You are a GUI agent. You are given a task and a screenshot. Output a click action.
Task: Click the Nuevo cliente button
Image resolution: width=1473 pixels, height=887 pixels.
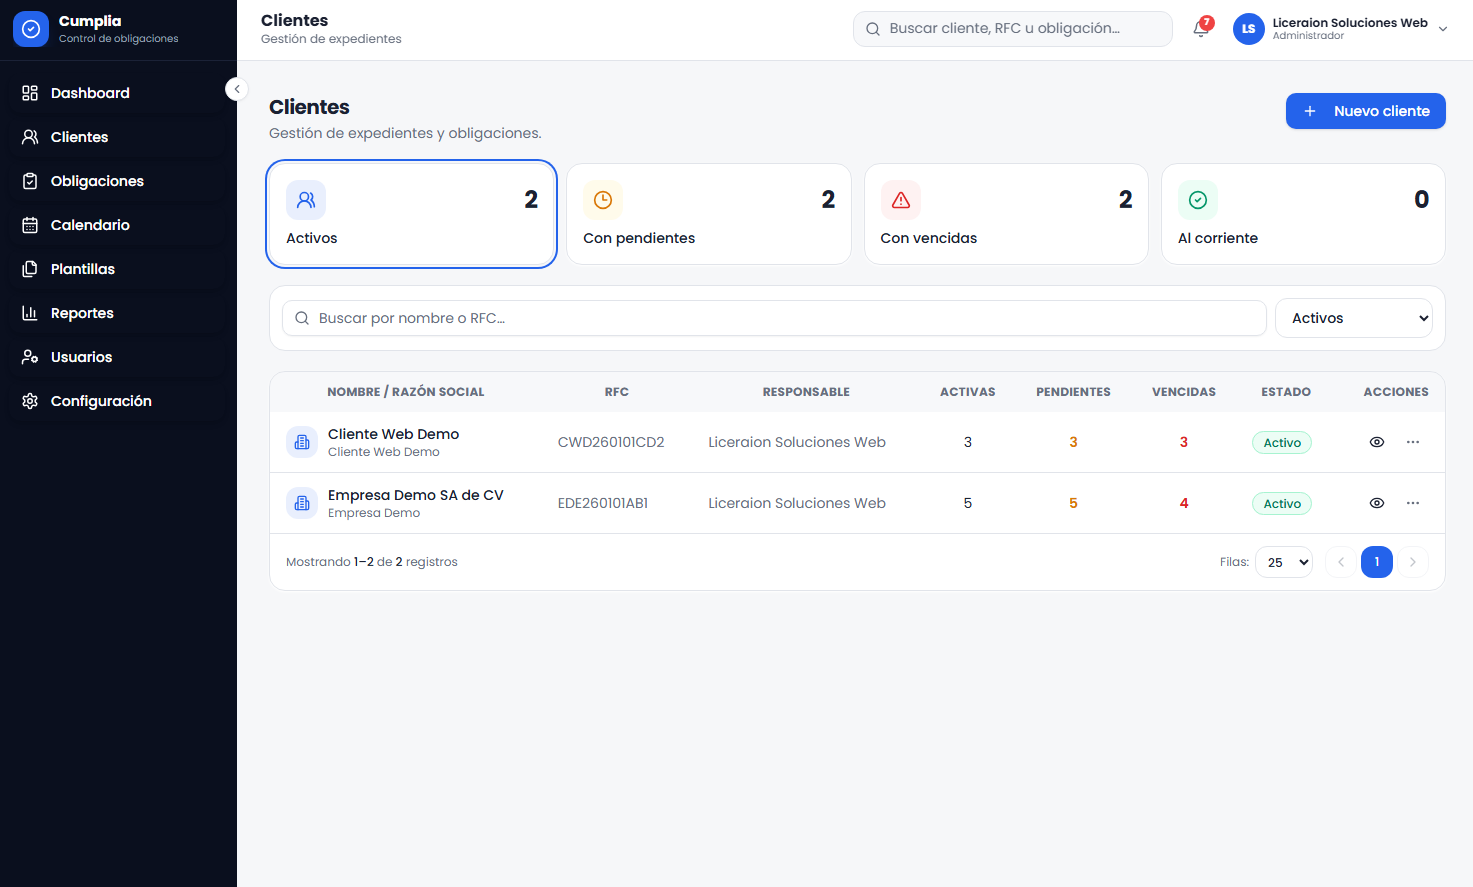(1366, 111)
